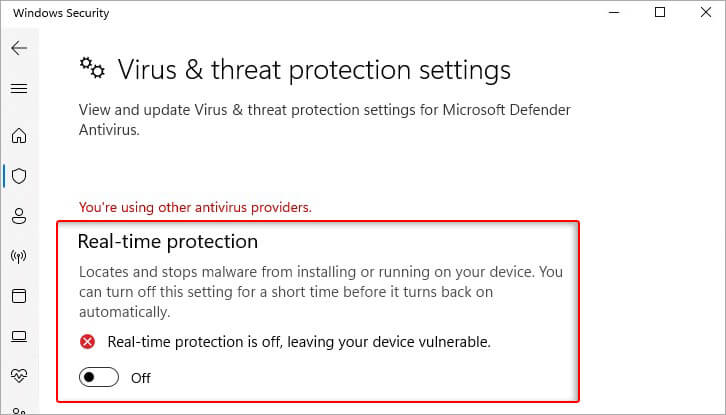Open Account protection person icon
Viewport: 726px width, 415px height.
click(x=19, y=216)
